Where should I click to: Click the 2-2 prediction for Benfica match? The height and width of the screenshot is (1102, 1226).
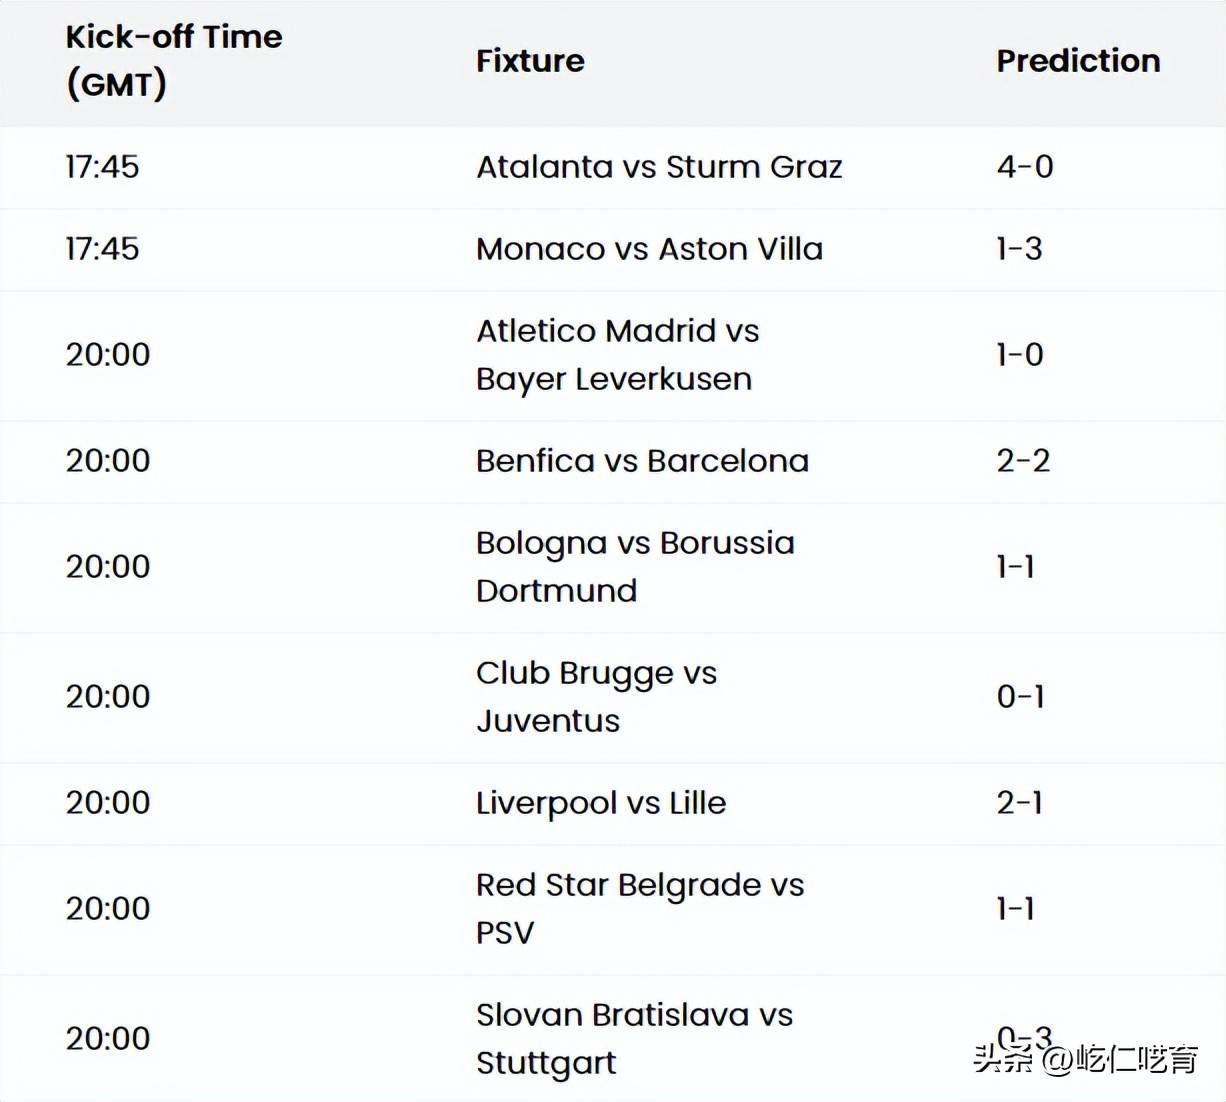[x=1023, y=461]
